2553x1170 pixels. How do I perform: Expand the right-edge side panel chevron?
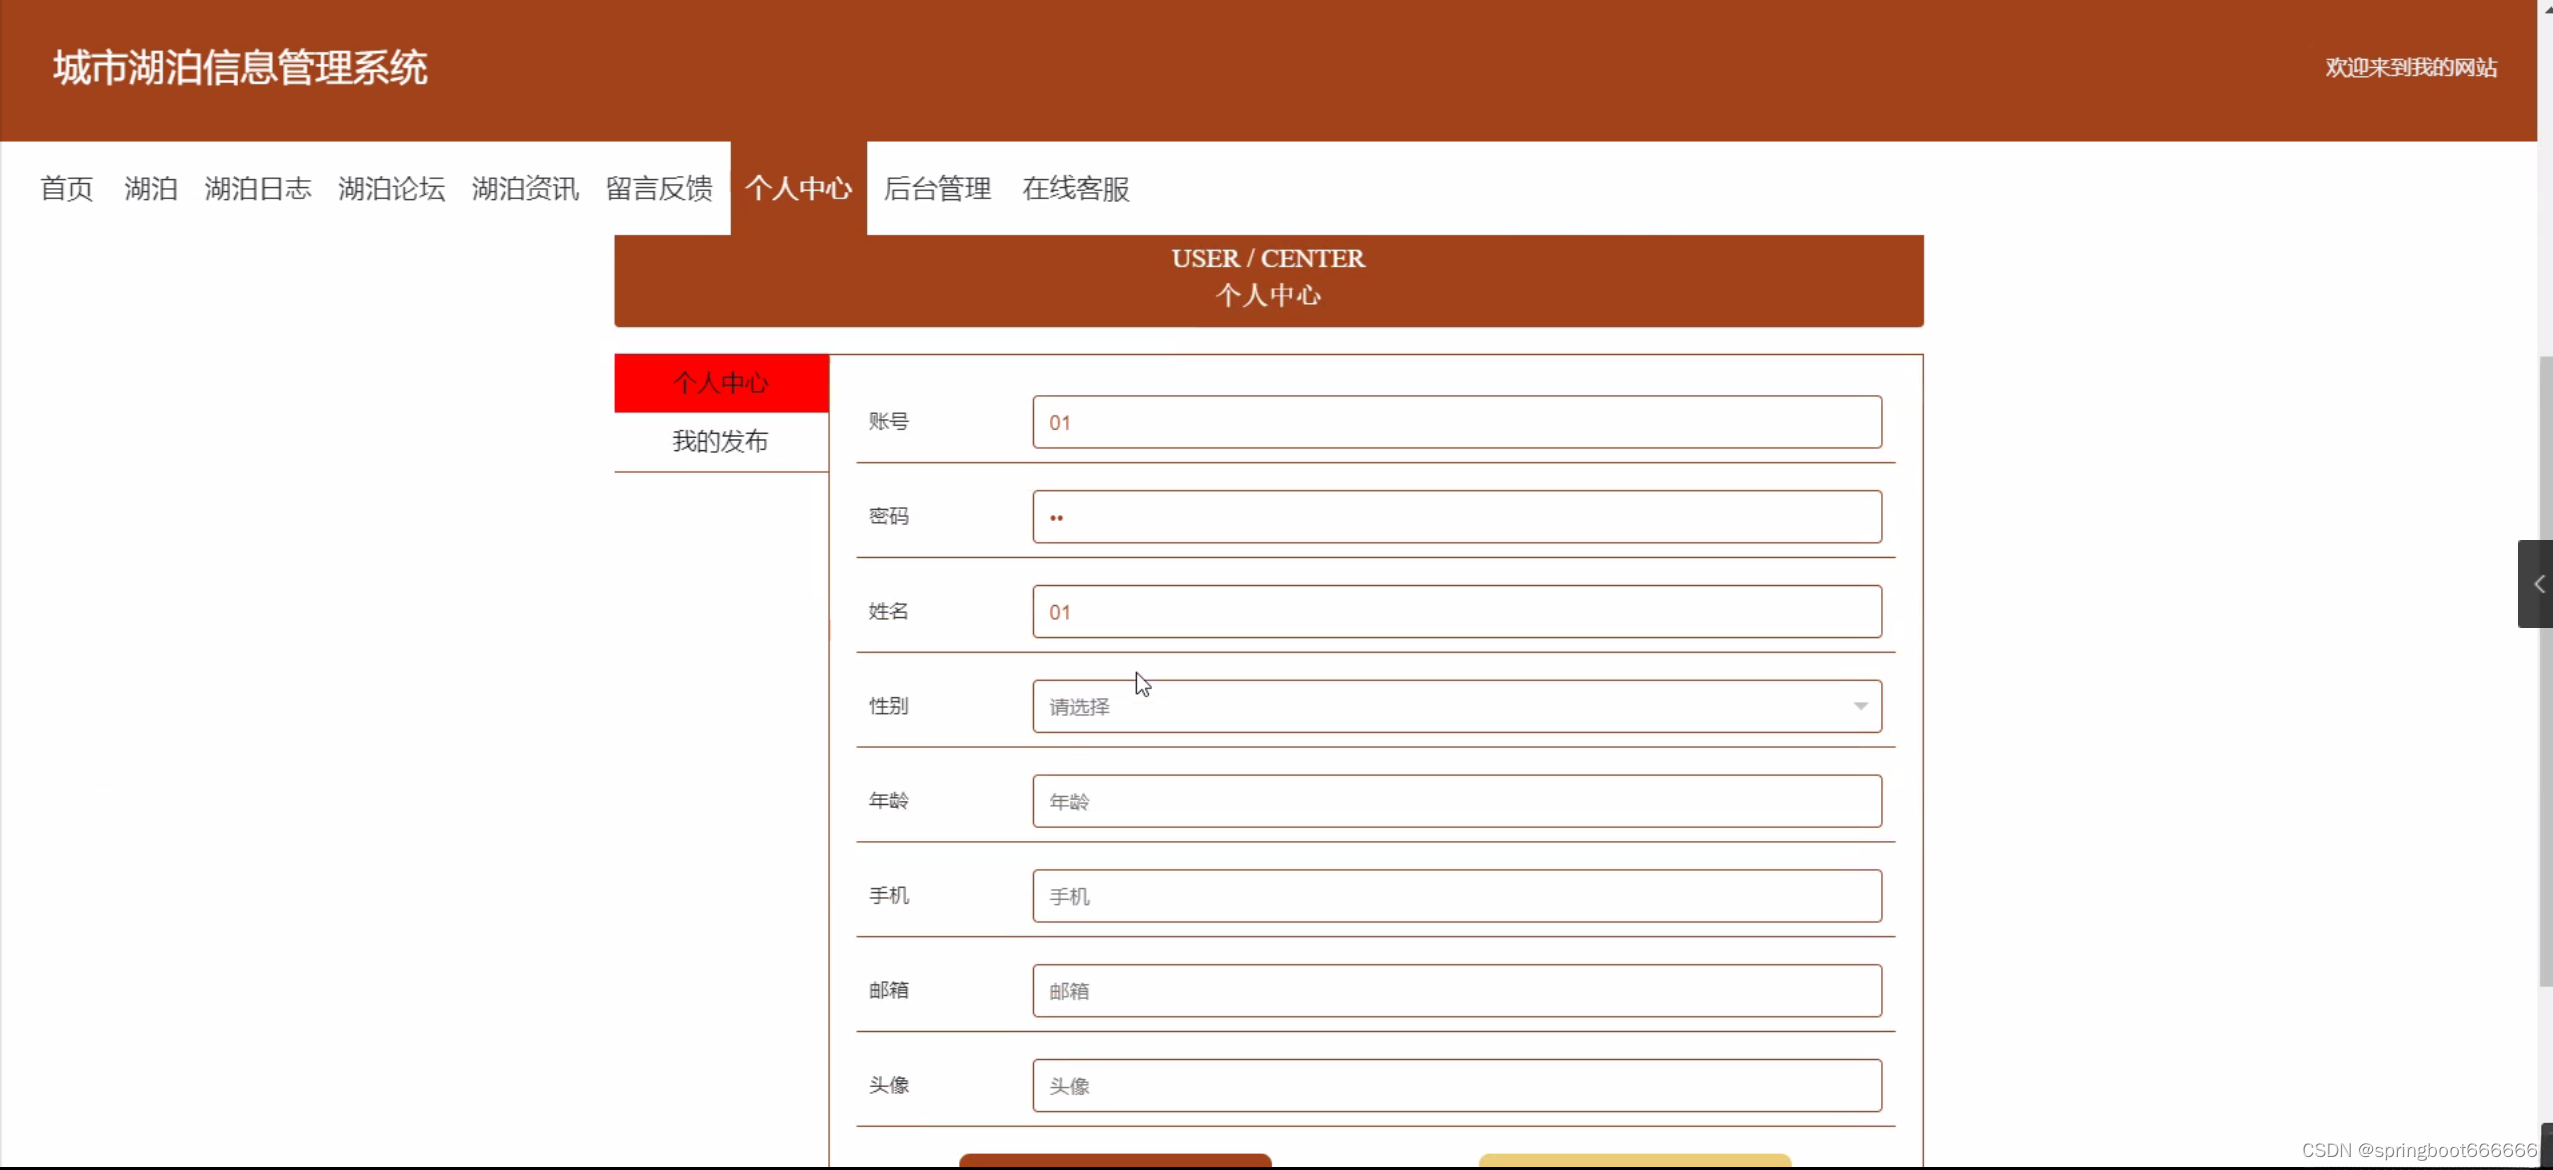click(x=2537, y=584)
